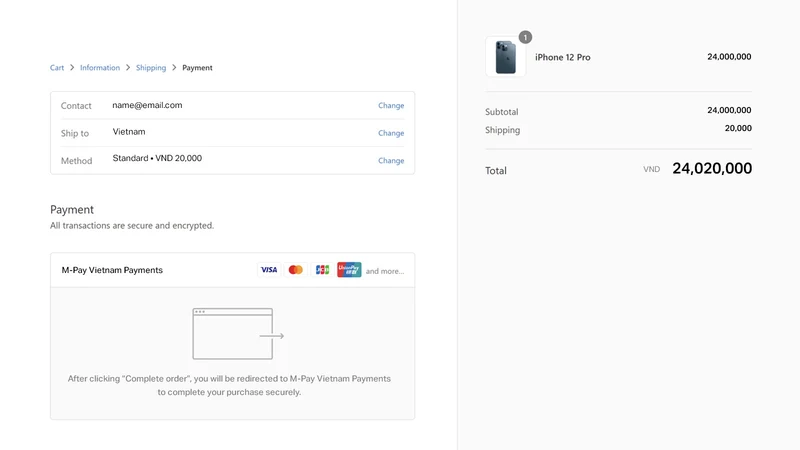Click the chevron after Shipping breadcrumb
Viewport: 800px width, 450px height.
(x=174, y=67)
